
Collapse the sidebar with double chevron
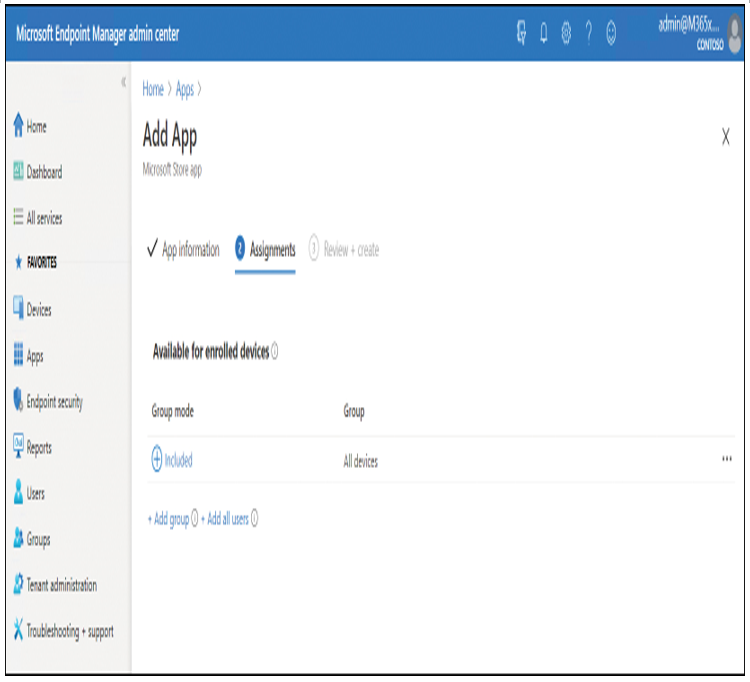click(x=123, y=82)
